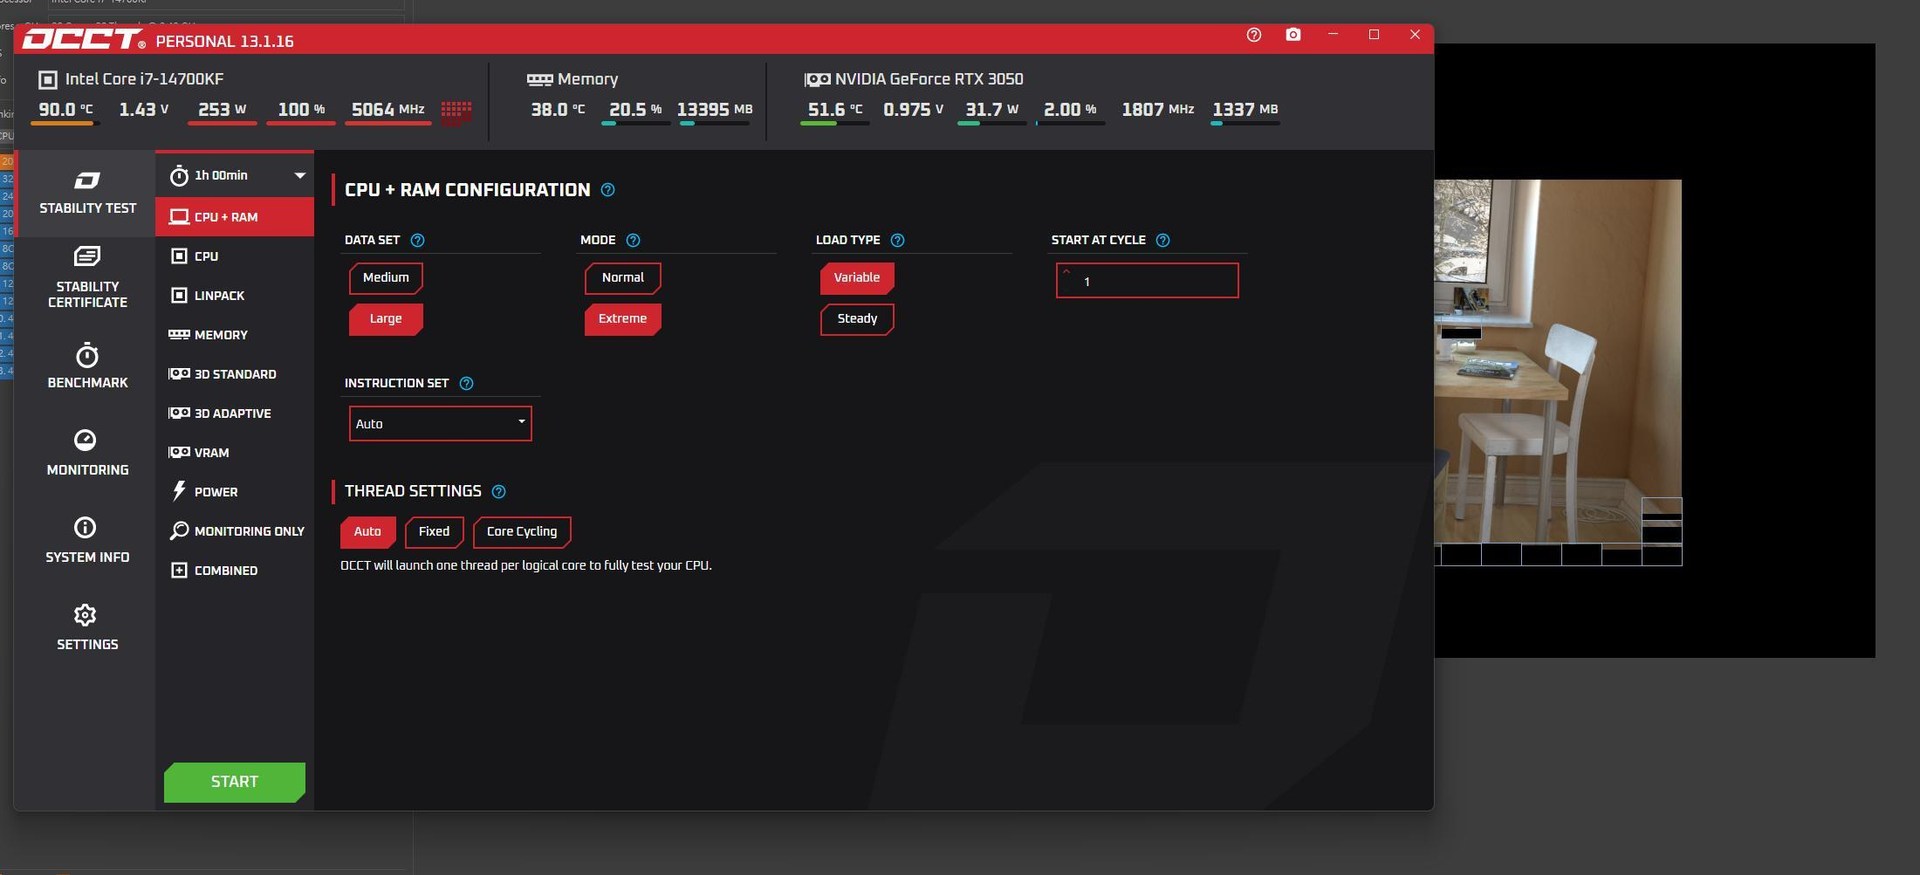
Task: Click the OCCT logo in title bar
Action: point(84,40)
